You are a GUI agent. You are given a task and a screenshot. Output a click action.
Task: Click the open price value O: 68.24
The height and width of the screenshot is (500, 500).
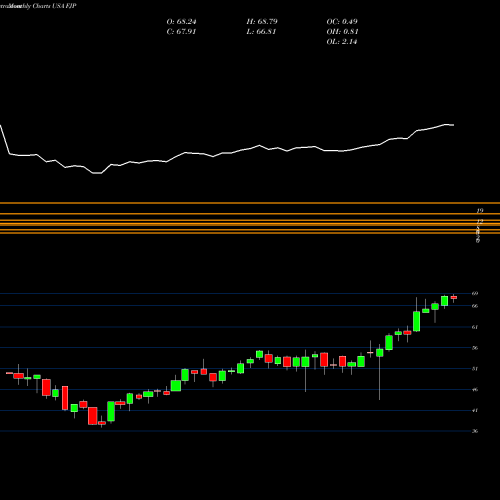(x=181, y=22)
